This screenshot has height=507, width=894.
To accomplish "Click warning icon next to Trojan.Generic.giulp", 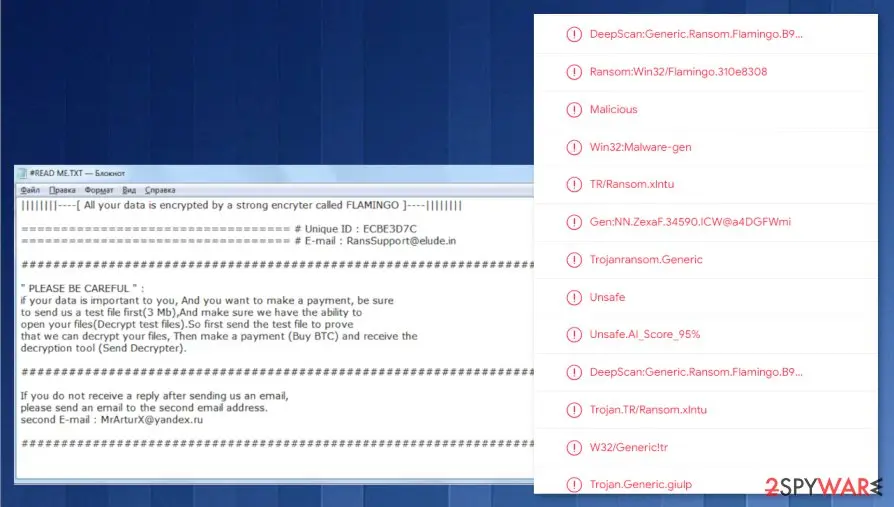I will (x=574, y=485).
